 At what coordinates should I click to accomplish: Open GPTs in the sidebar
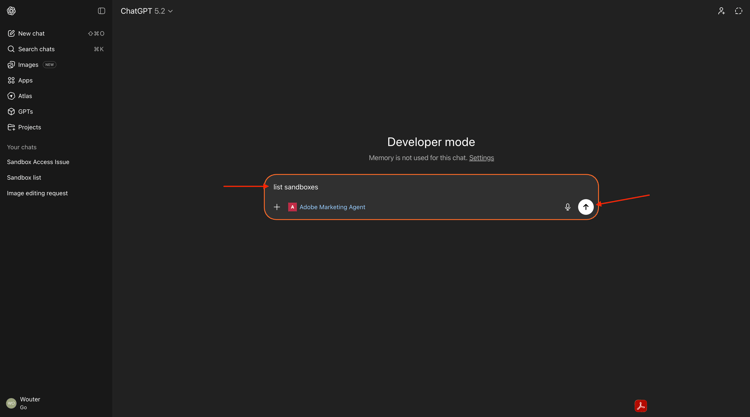tap(55, 111)
